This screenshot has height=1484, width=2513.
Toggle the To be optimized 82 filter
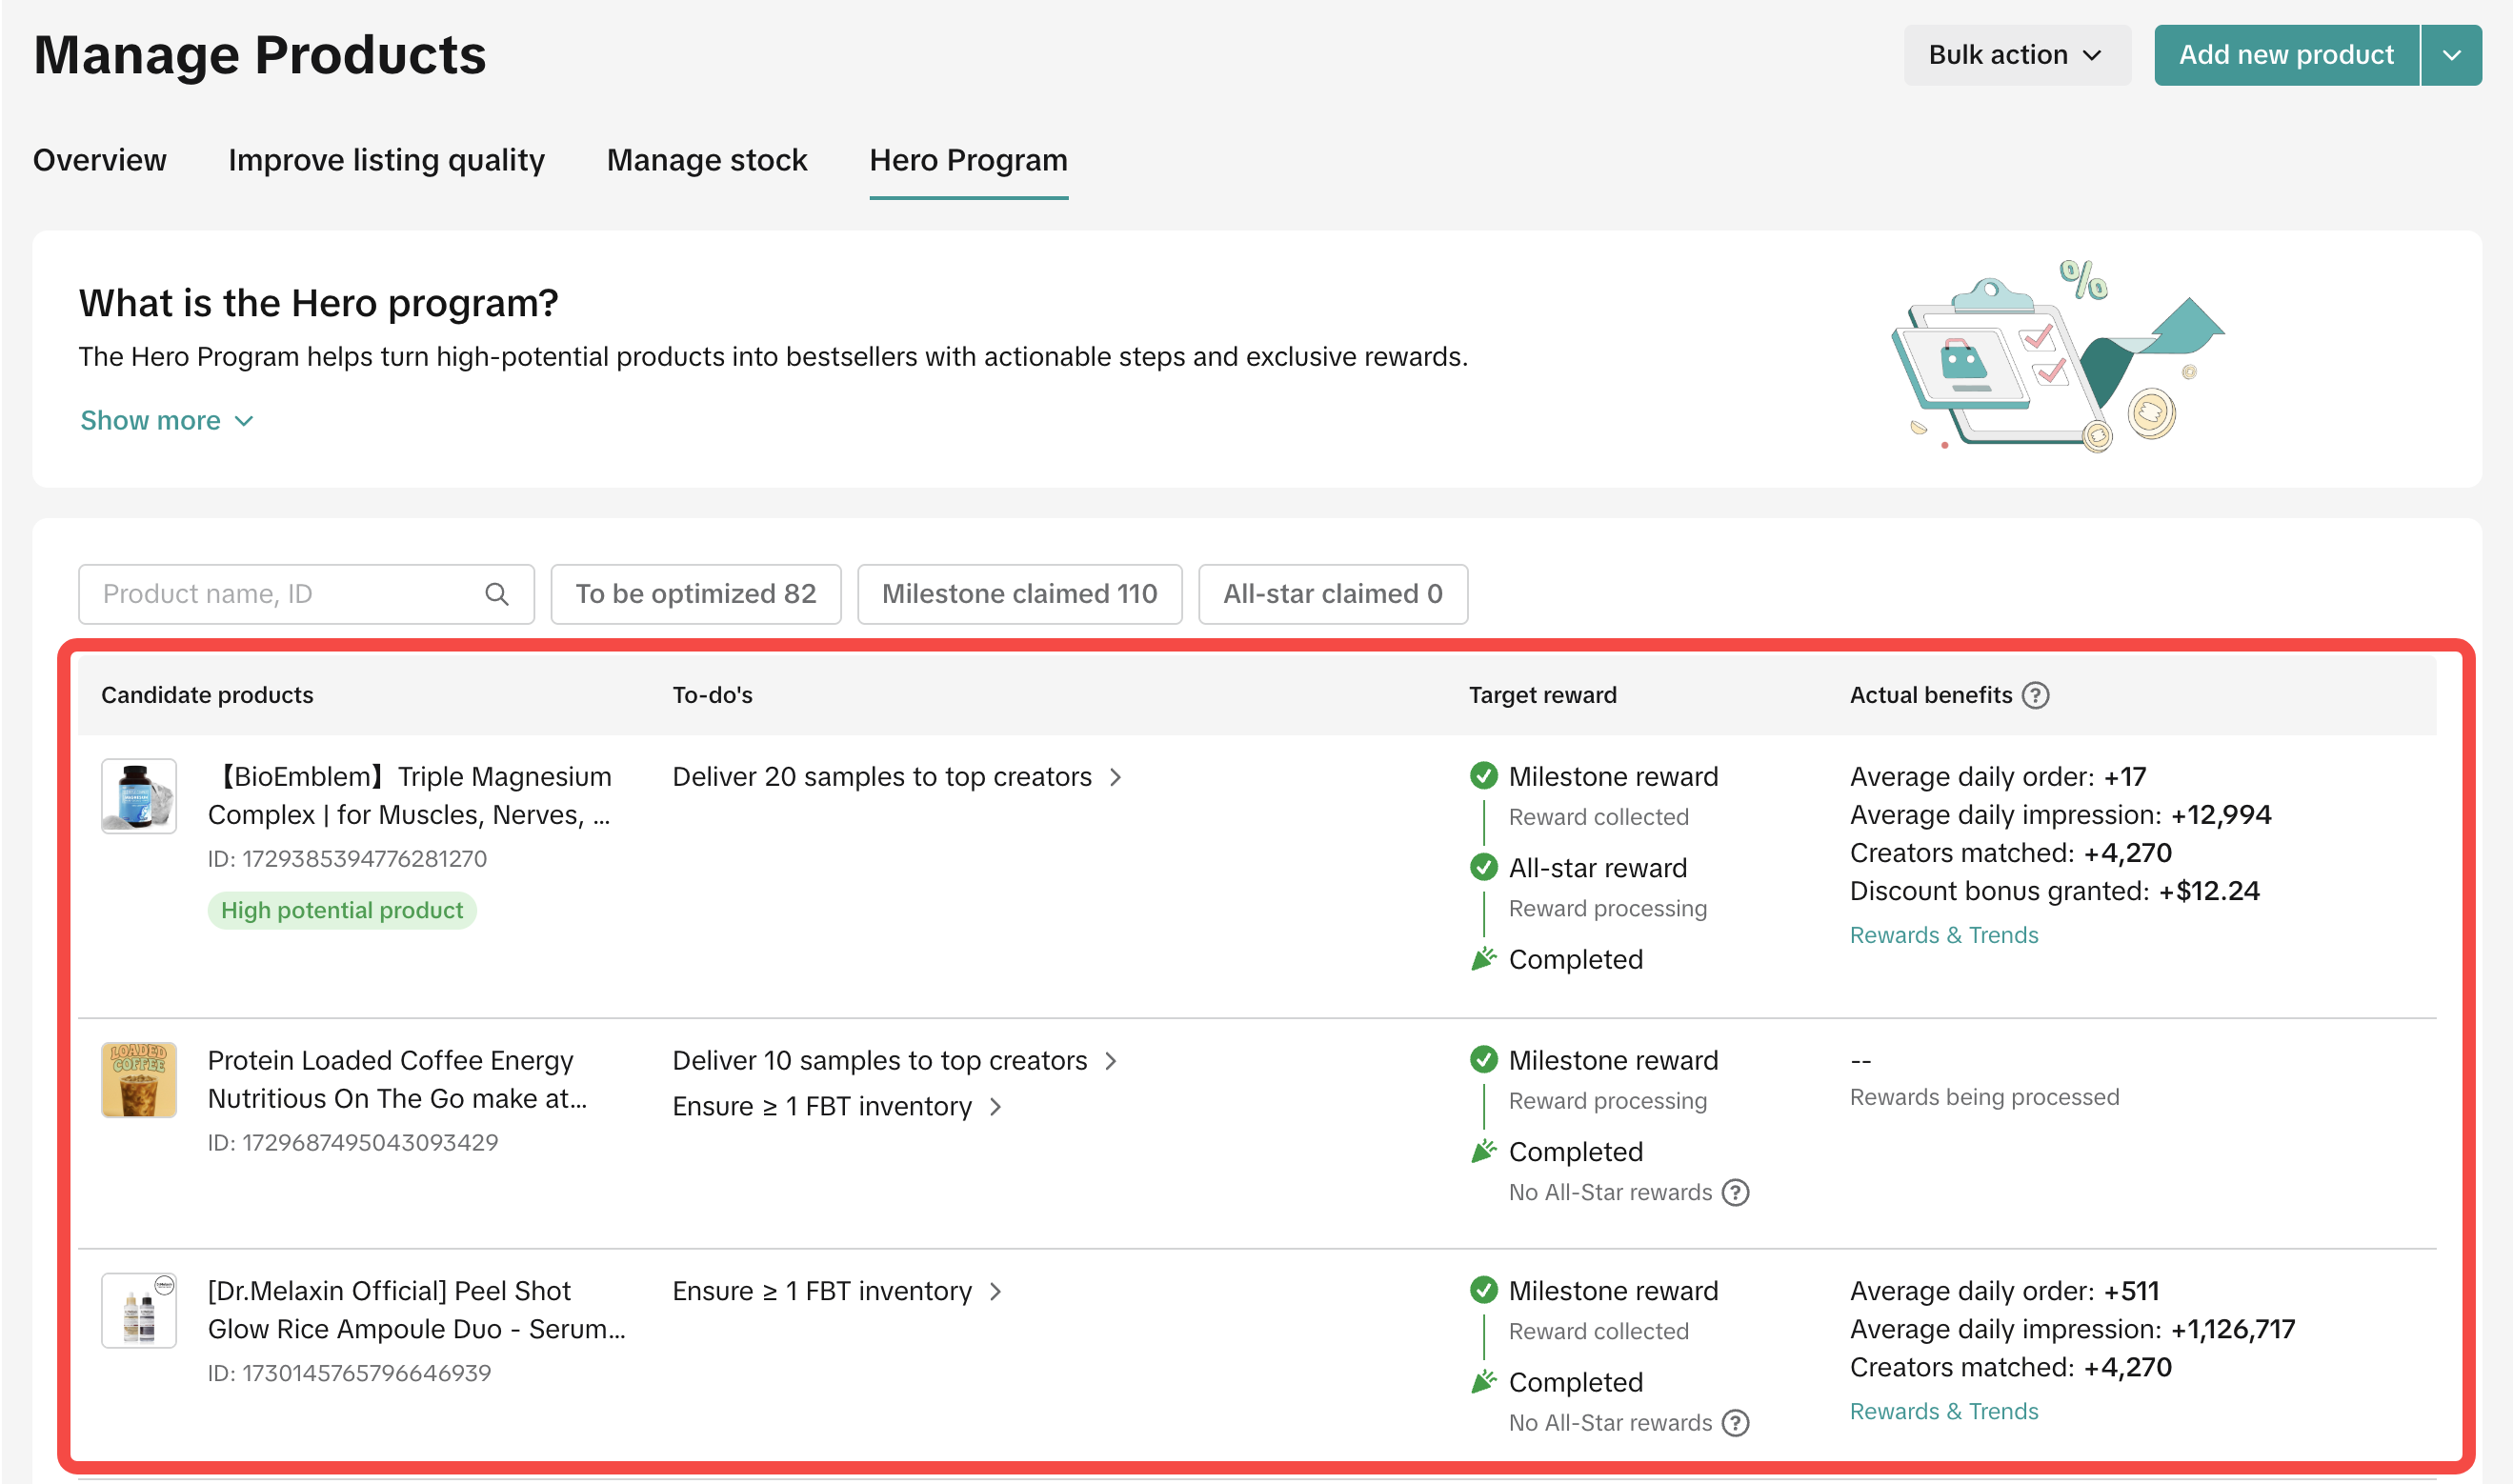[x=695, y=594]
